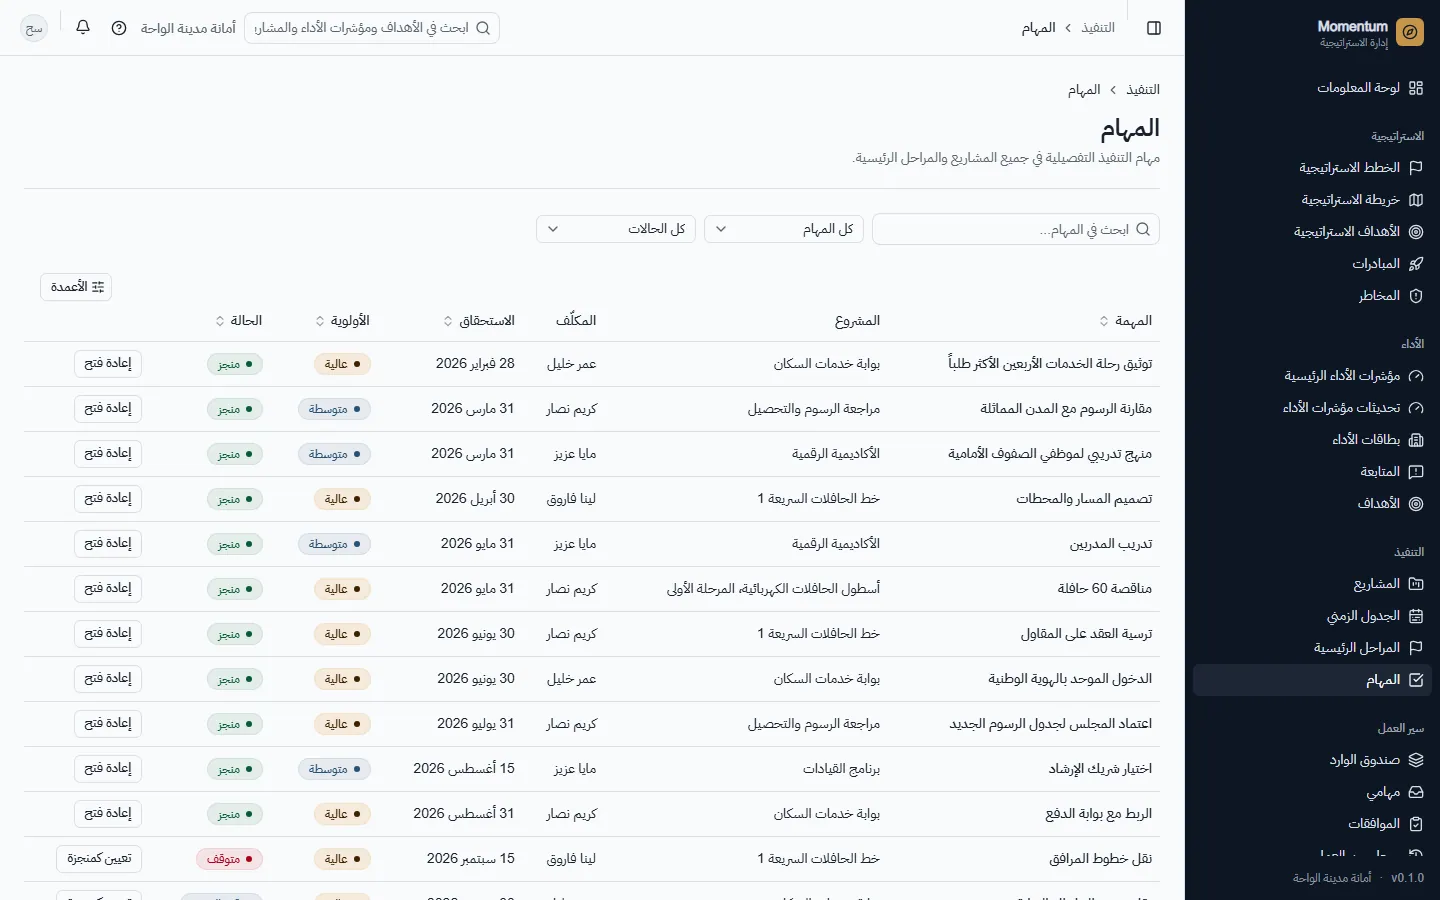Open the كل المهام filter dropdown
This screenshot has height=900, width=1440.
coord(784,229)
